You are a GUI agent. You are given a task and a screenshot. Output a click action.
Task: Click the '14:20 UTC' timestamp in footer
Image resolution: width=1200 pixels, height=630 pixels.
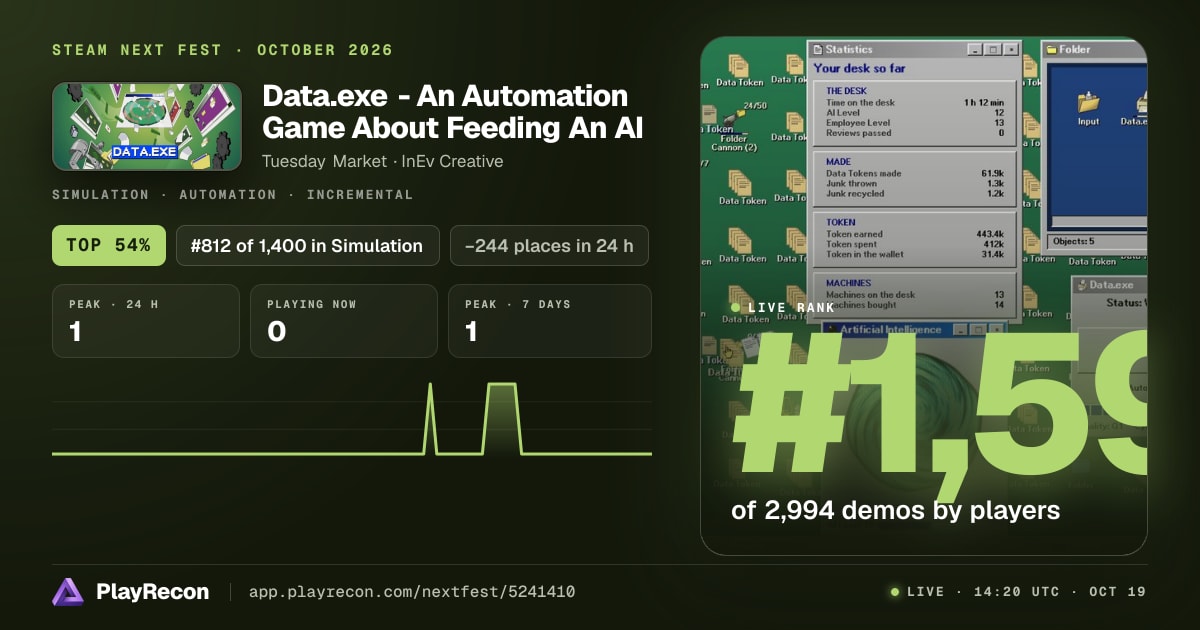point(1016,592)
